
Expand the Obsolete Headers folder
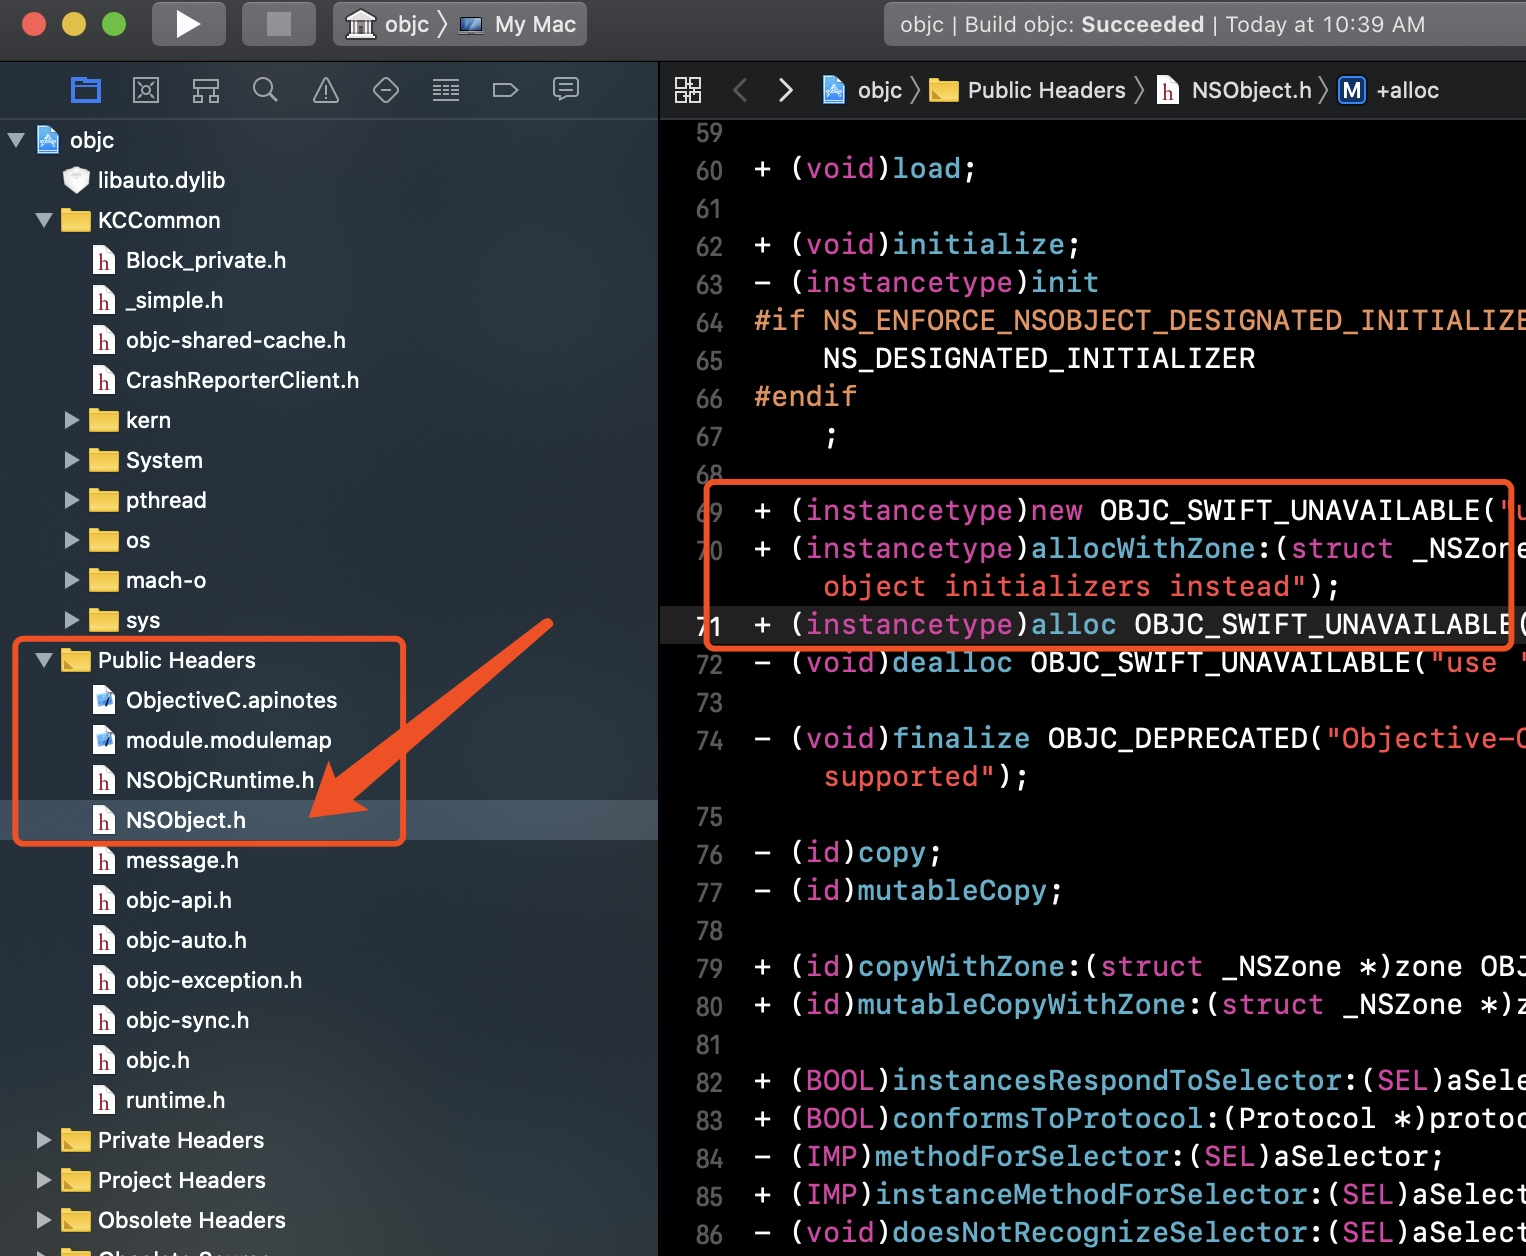point(44,1220)
